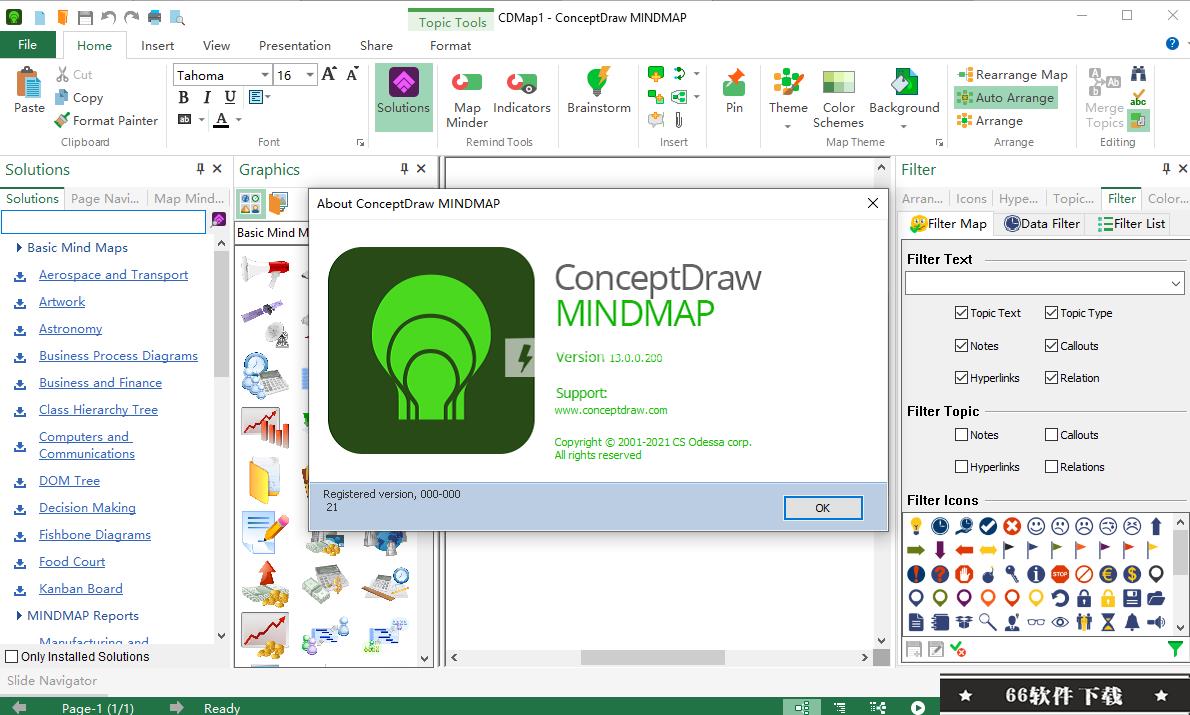Uncheck Callouts under Filter Text
The height and width of the screenshot is (715, 1190).
click(x=1051, y=345)
